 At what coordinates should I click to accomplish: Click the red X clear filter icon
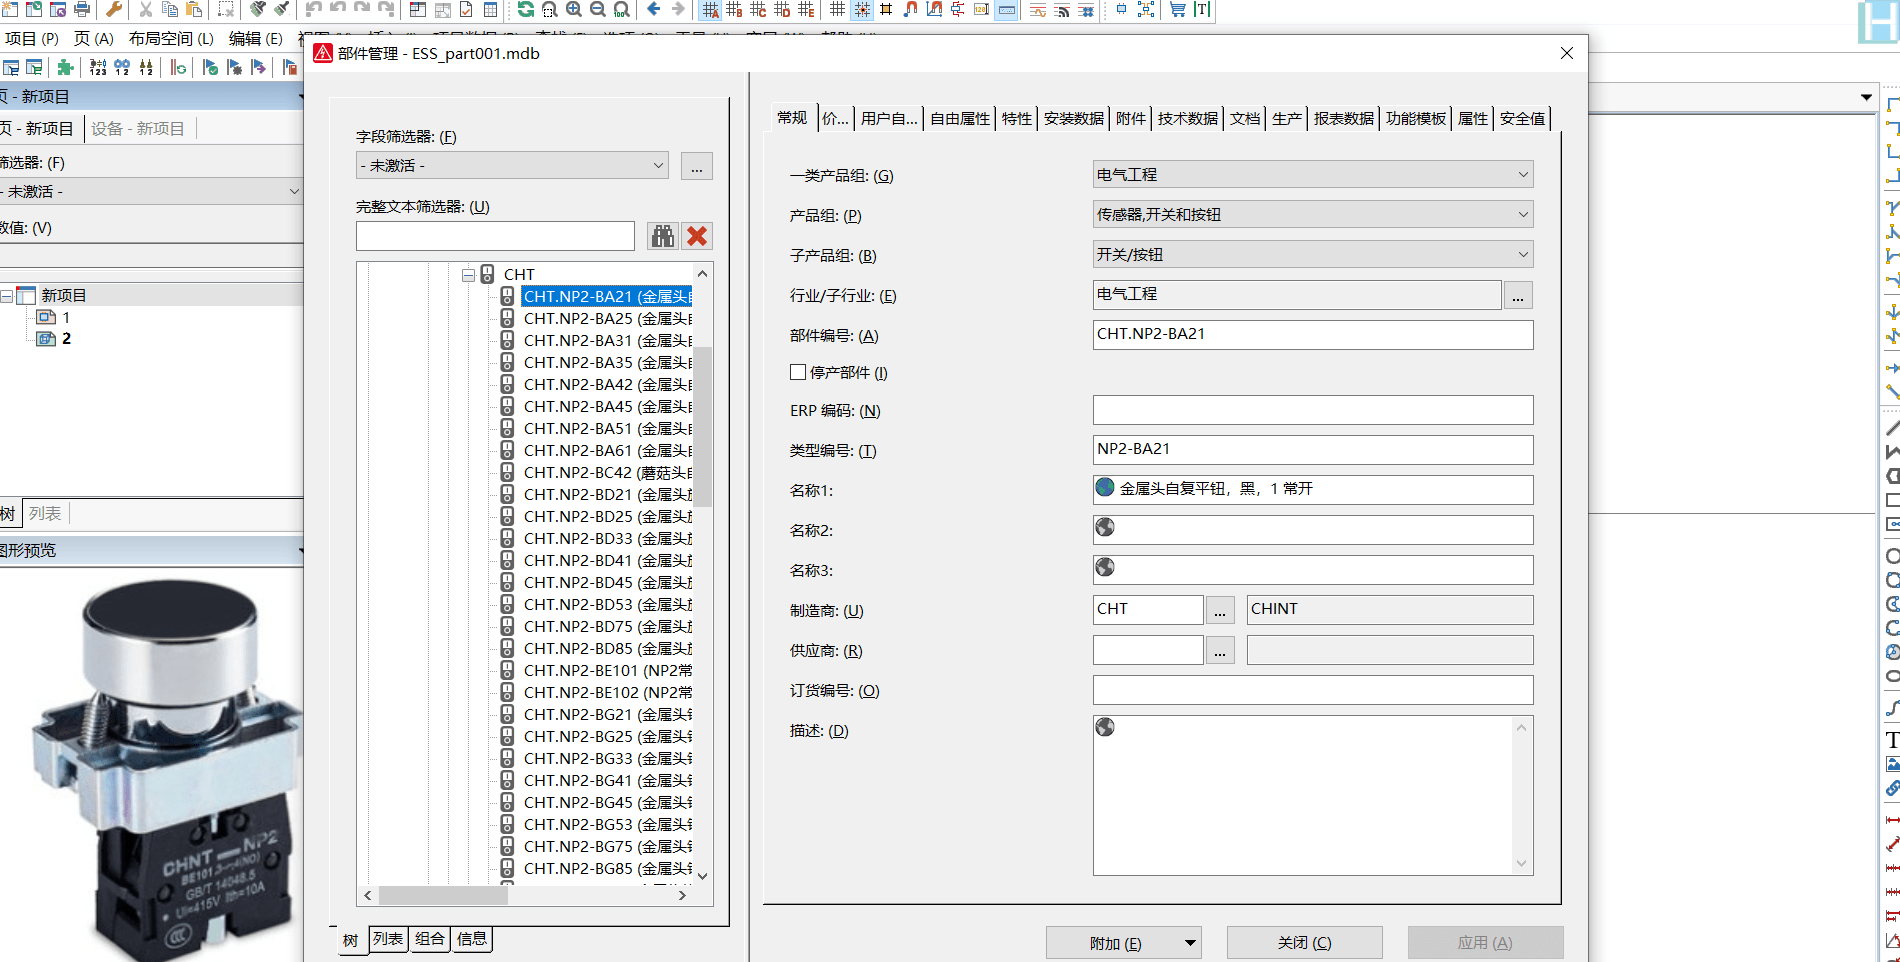[697, 236]
